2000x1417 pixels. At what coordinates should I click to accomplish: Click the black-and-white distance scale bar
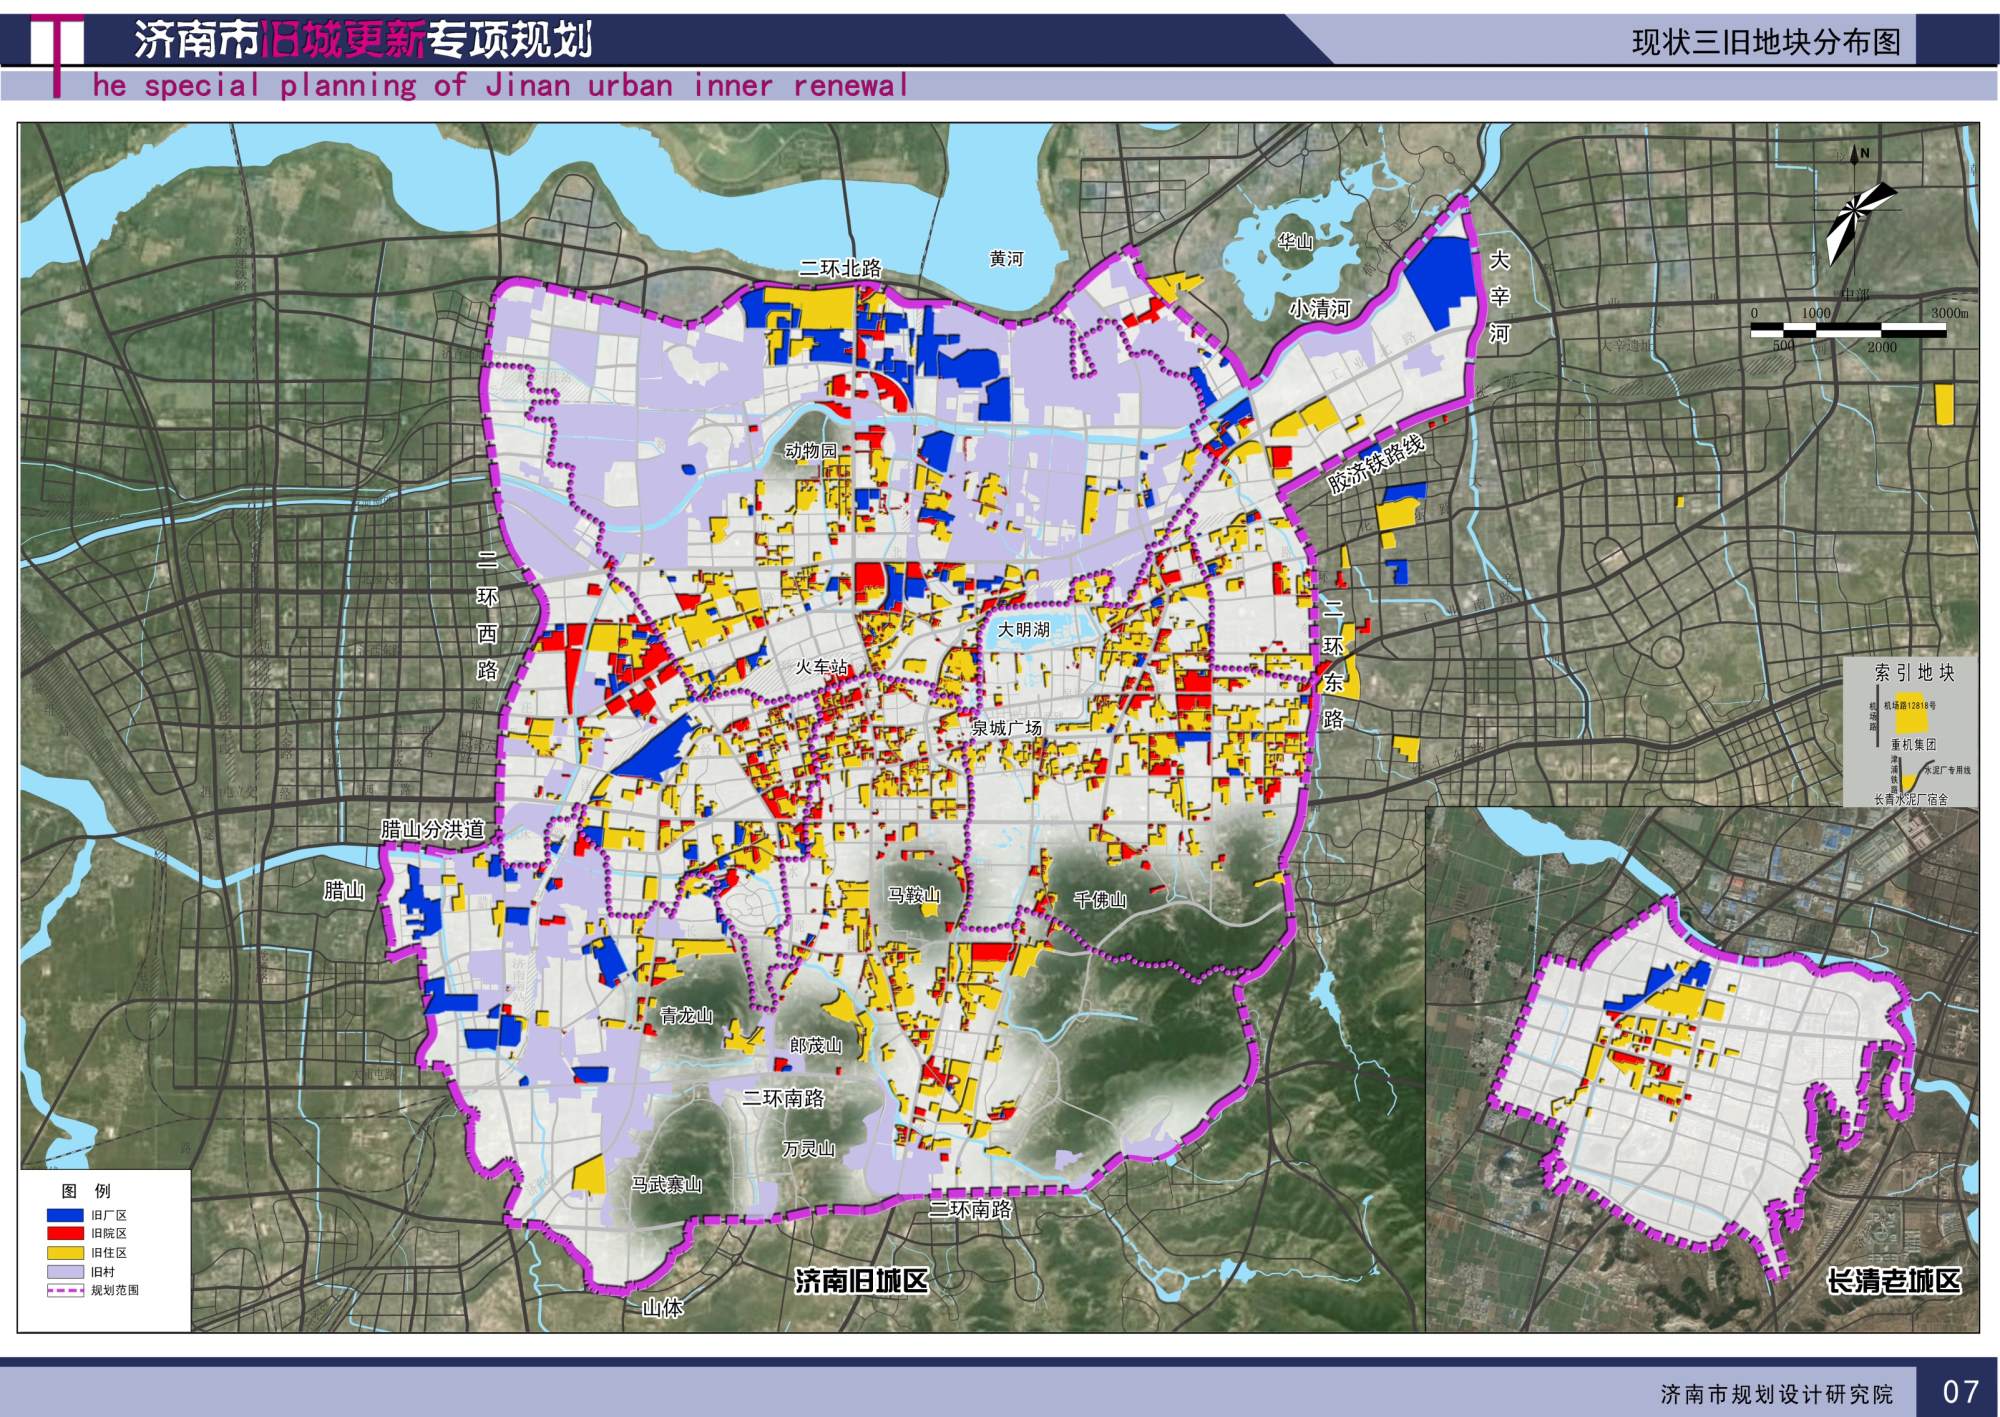pyautogui.click(x=1849, y=330)
